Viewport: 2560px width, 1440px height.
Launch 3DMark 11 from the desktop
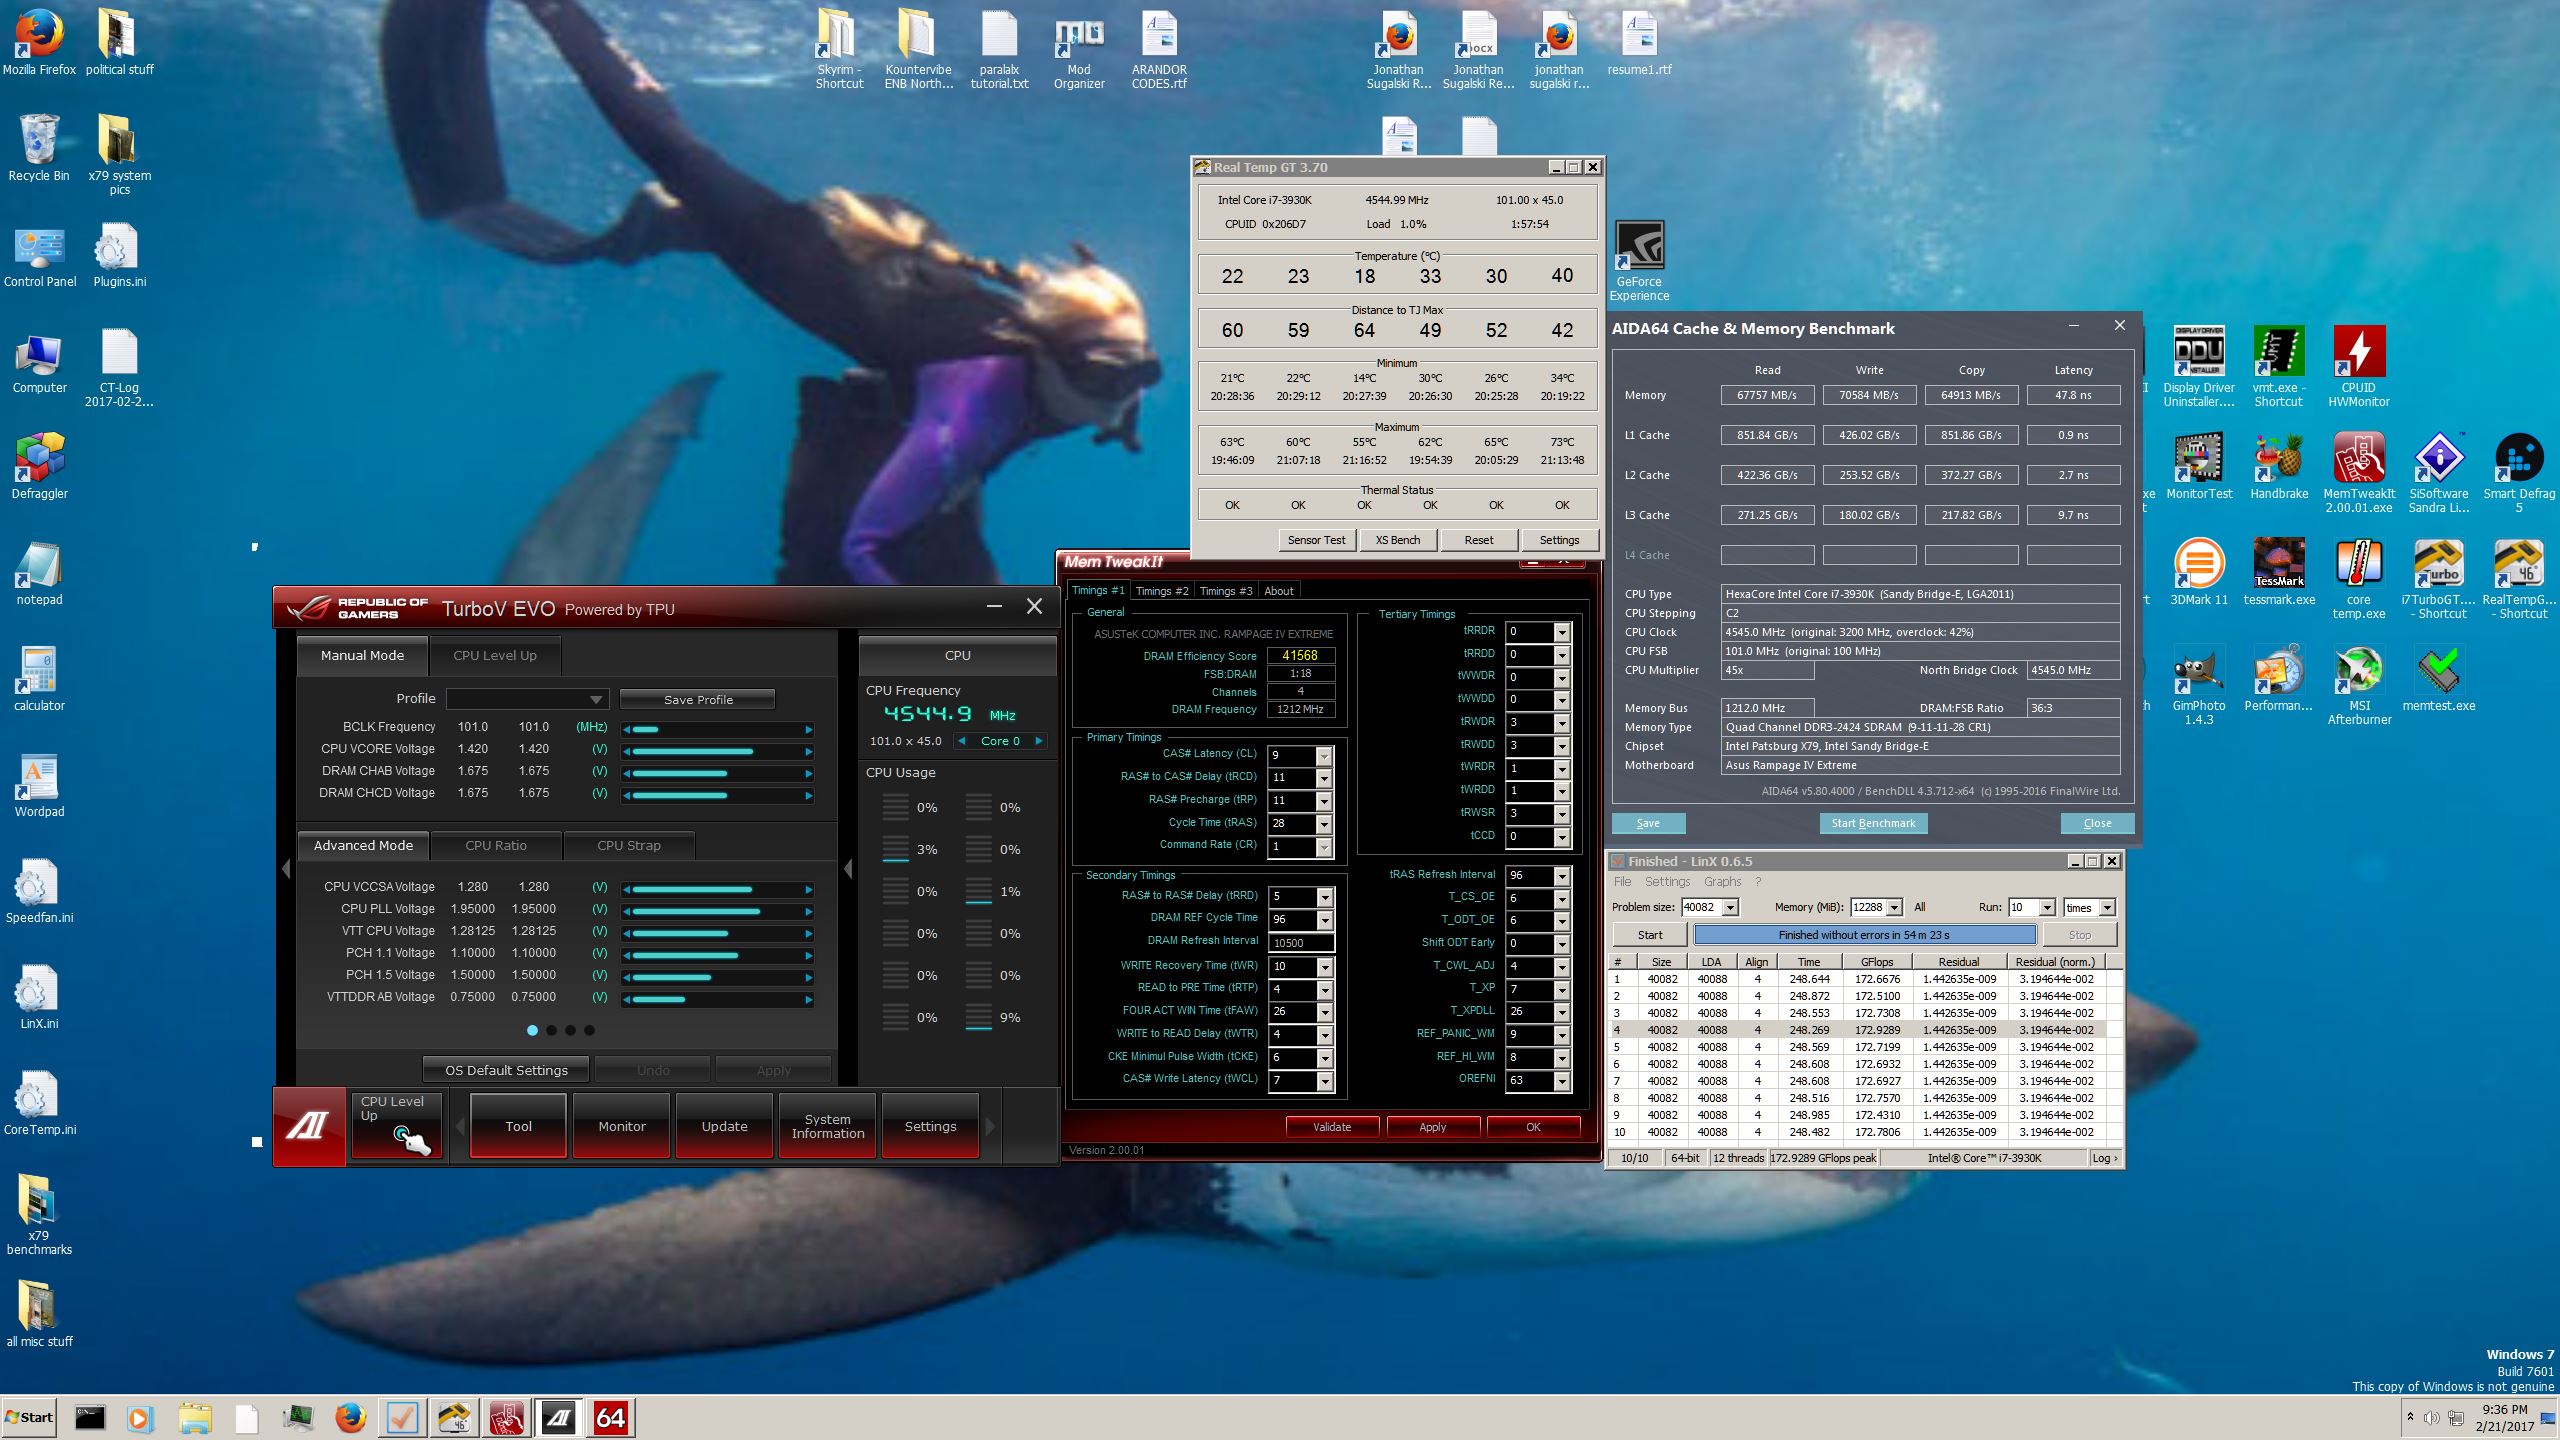click(2198, 572)
